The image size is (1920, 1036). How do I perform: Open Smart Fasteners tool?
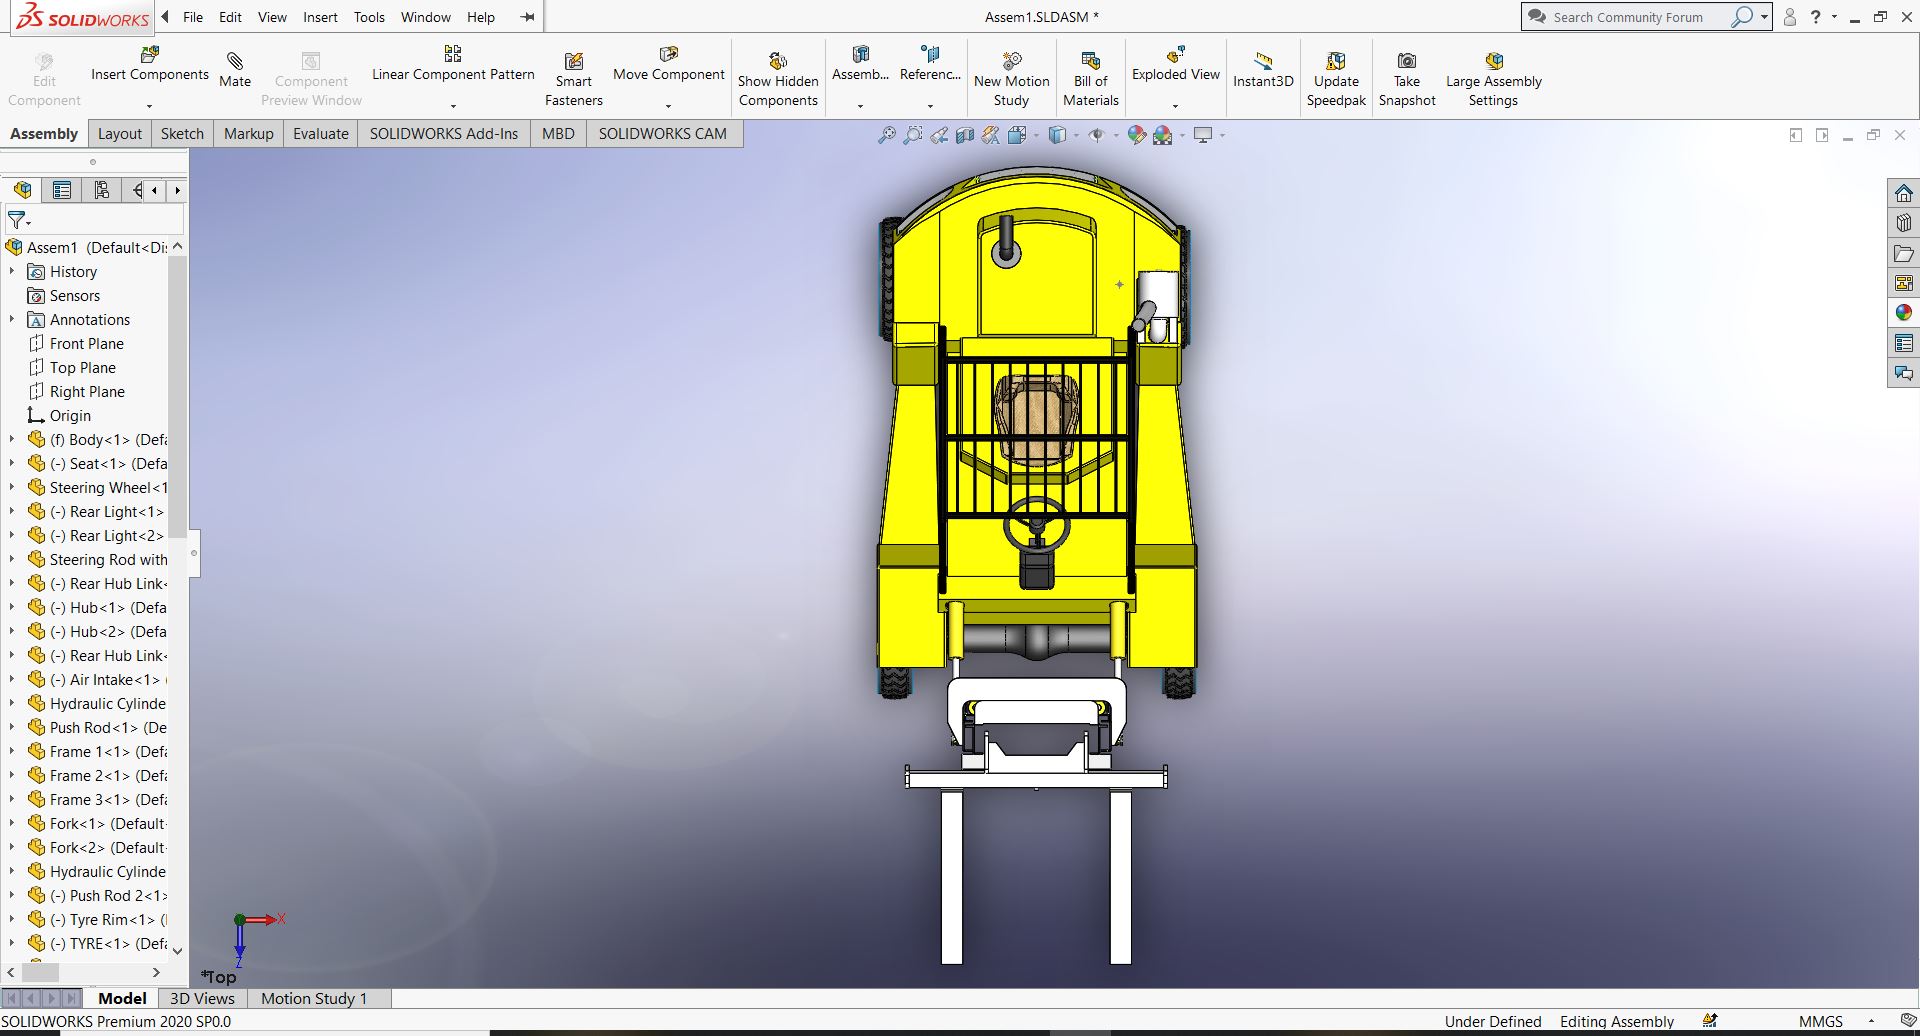click(x=573, y=62)
